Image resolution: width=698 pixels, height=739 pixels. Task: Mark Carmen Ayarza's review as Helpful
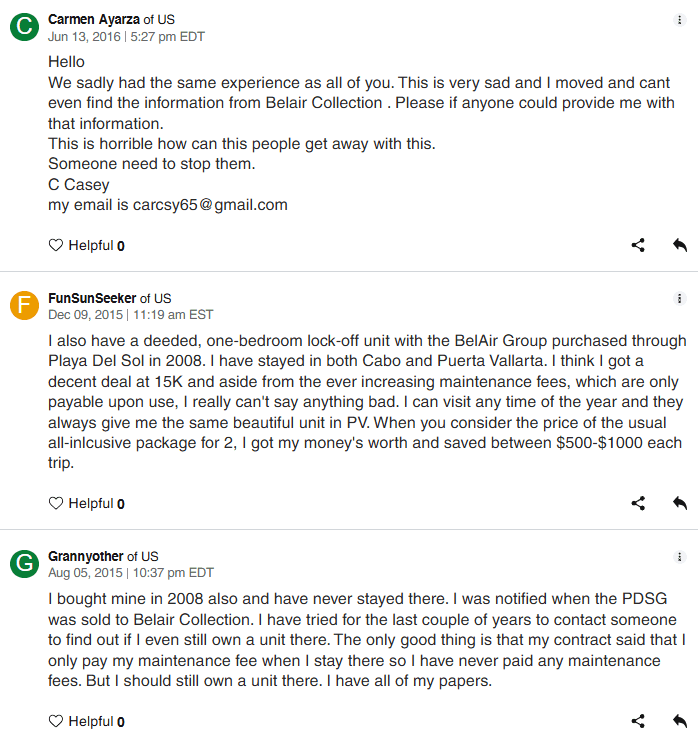86,245
